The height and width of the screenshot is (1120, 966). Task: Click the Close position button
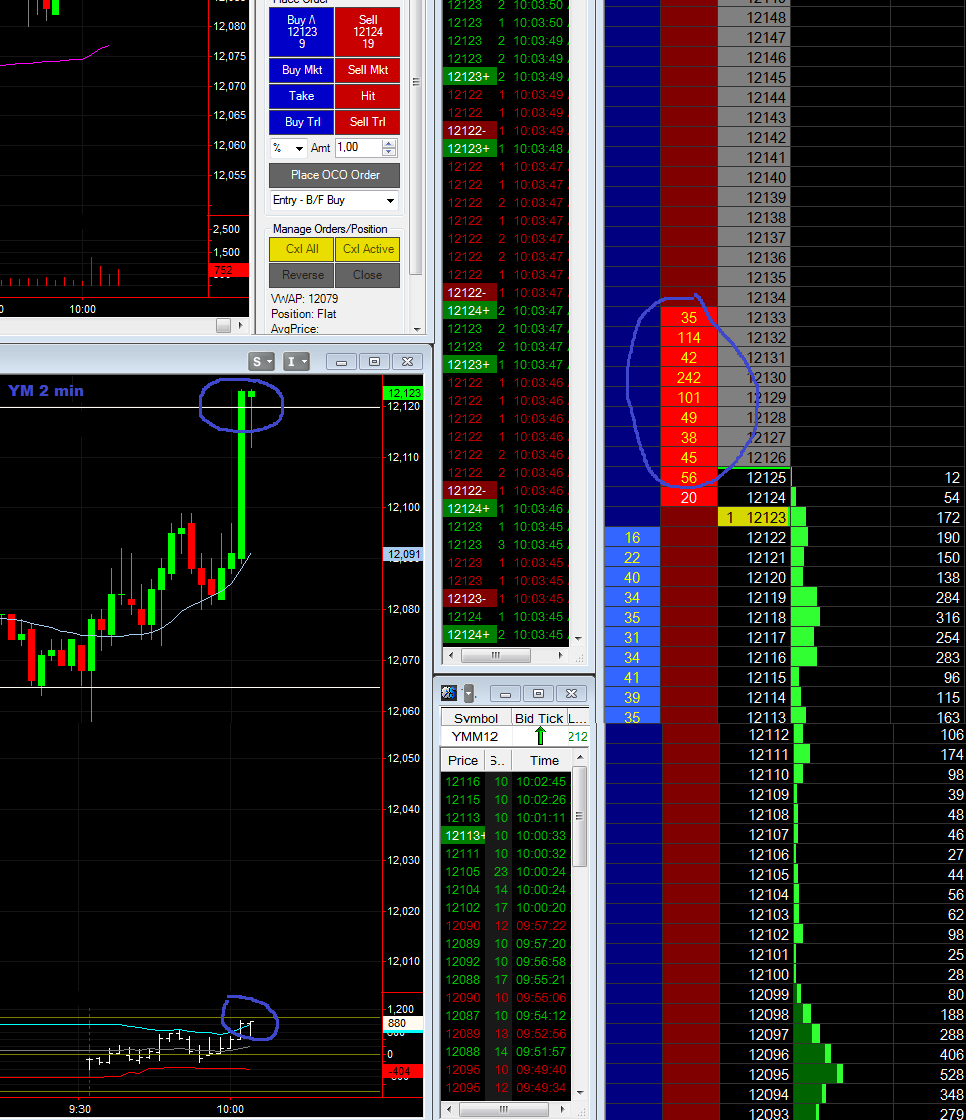(367, 275)
